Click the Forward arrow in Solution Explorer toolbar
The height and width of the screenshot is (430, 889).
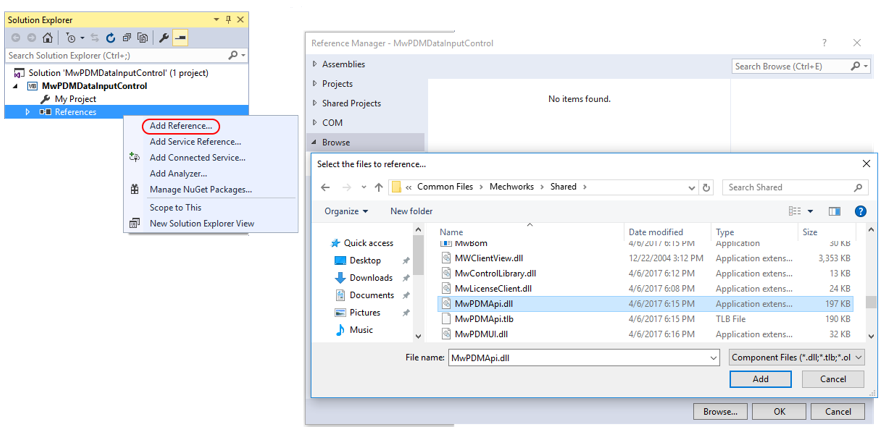(x=31, y=38)
